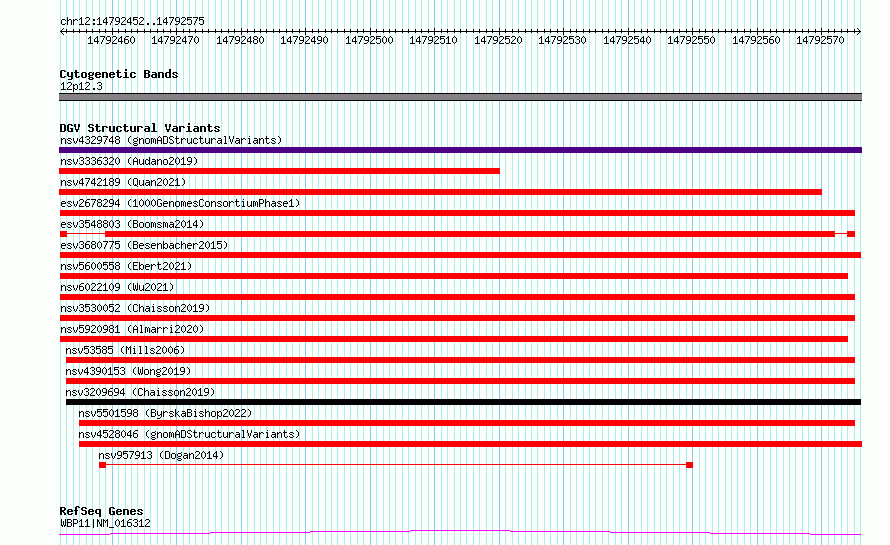Open the nsv53585 (Mills2006) label

[x=125, y=350]
